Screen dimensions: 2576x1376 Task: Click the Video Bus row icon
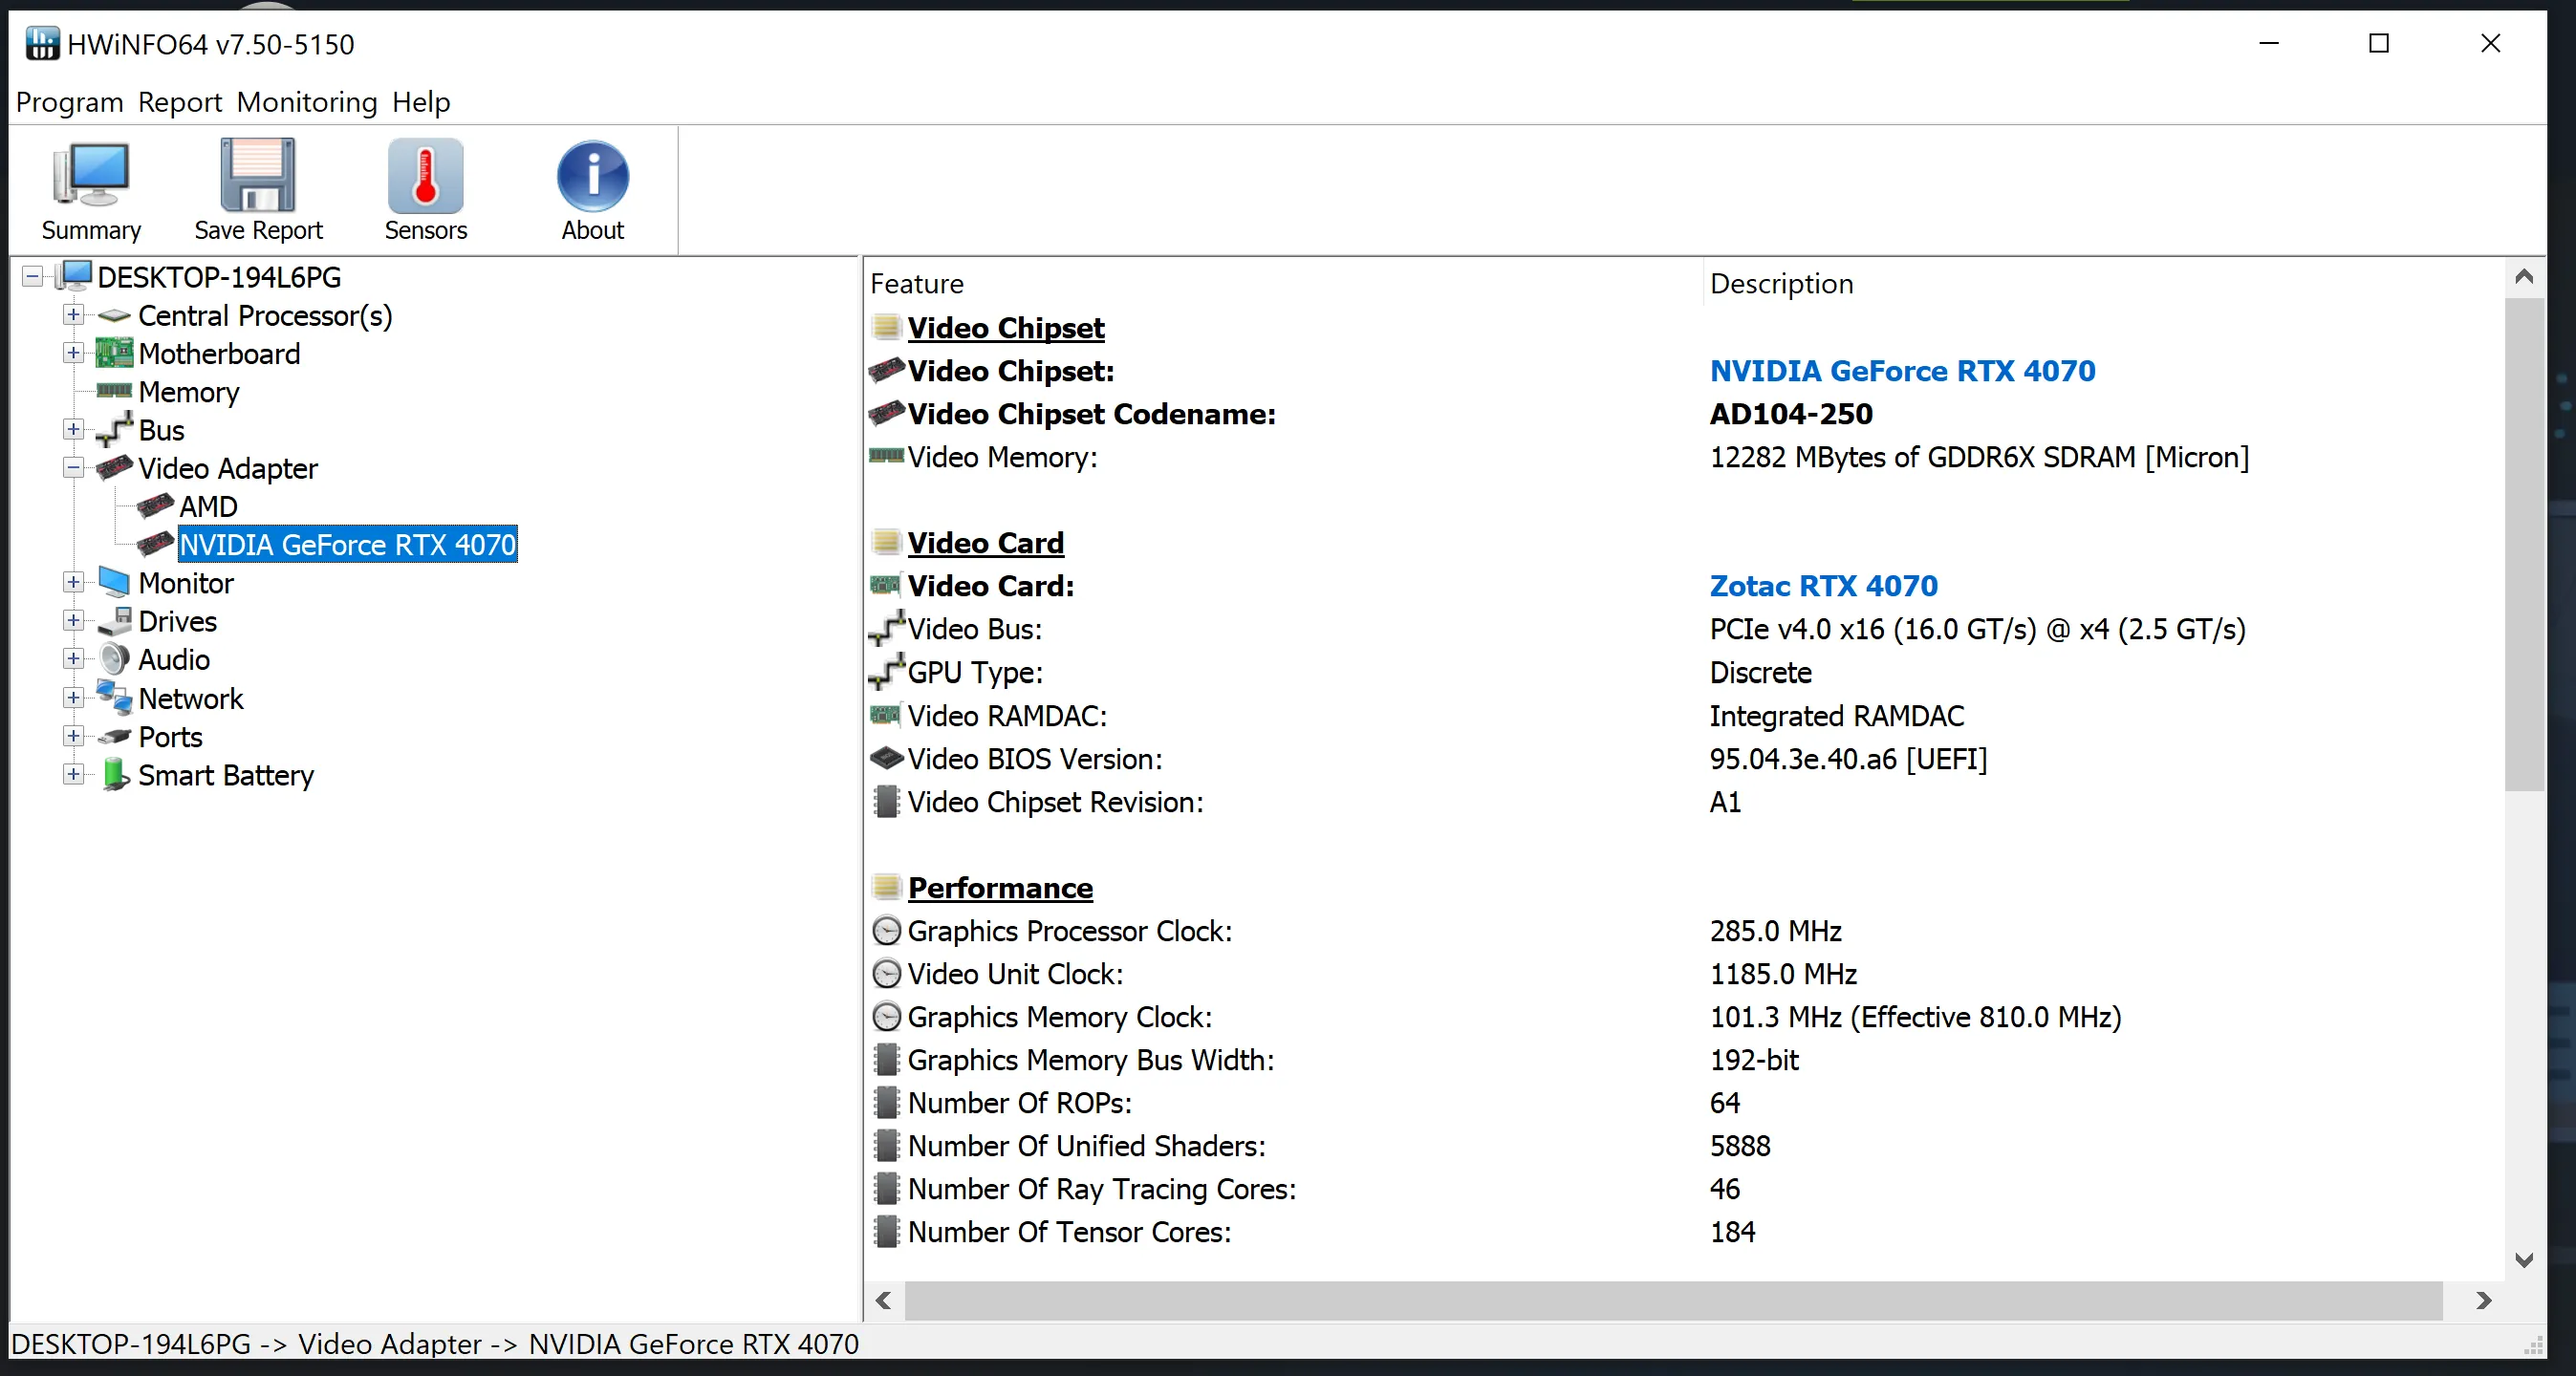(886, 629)
